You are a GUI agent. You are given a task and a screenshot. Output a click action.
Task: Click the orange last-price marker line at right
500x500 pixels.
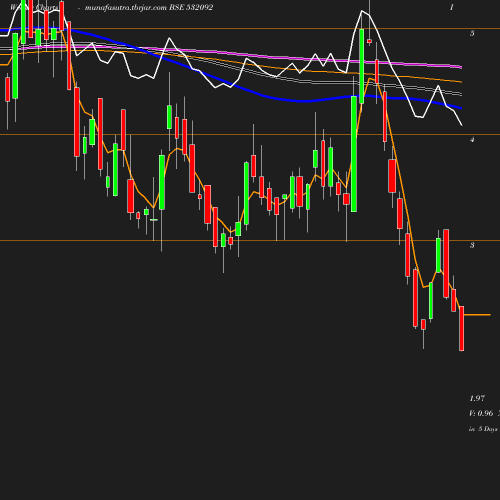point(477,315)
